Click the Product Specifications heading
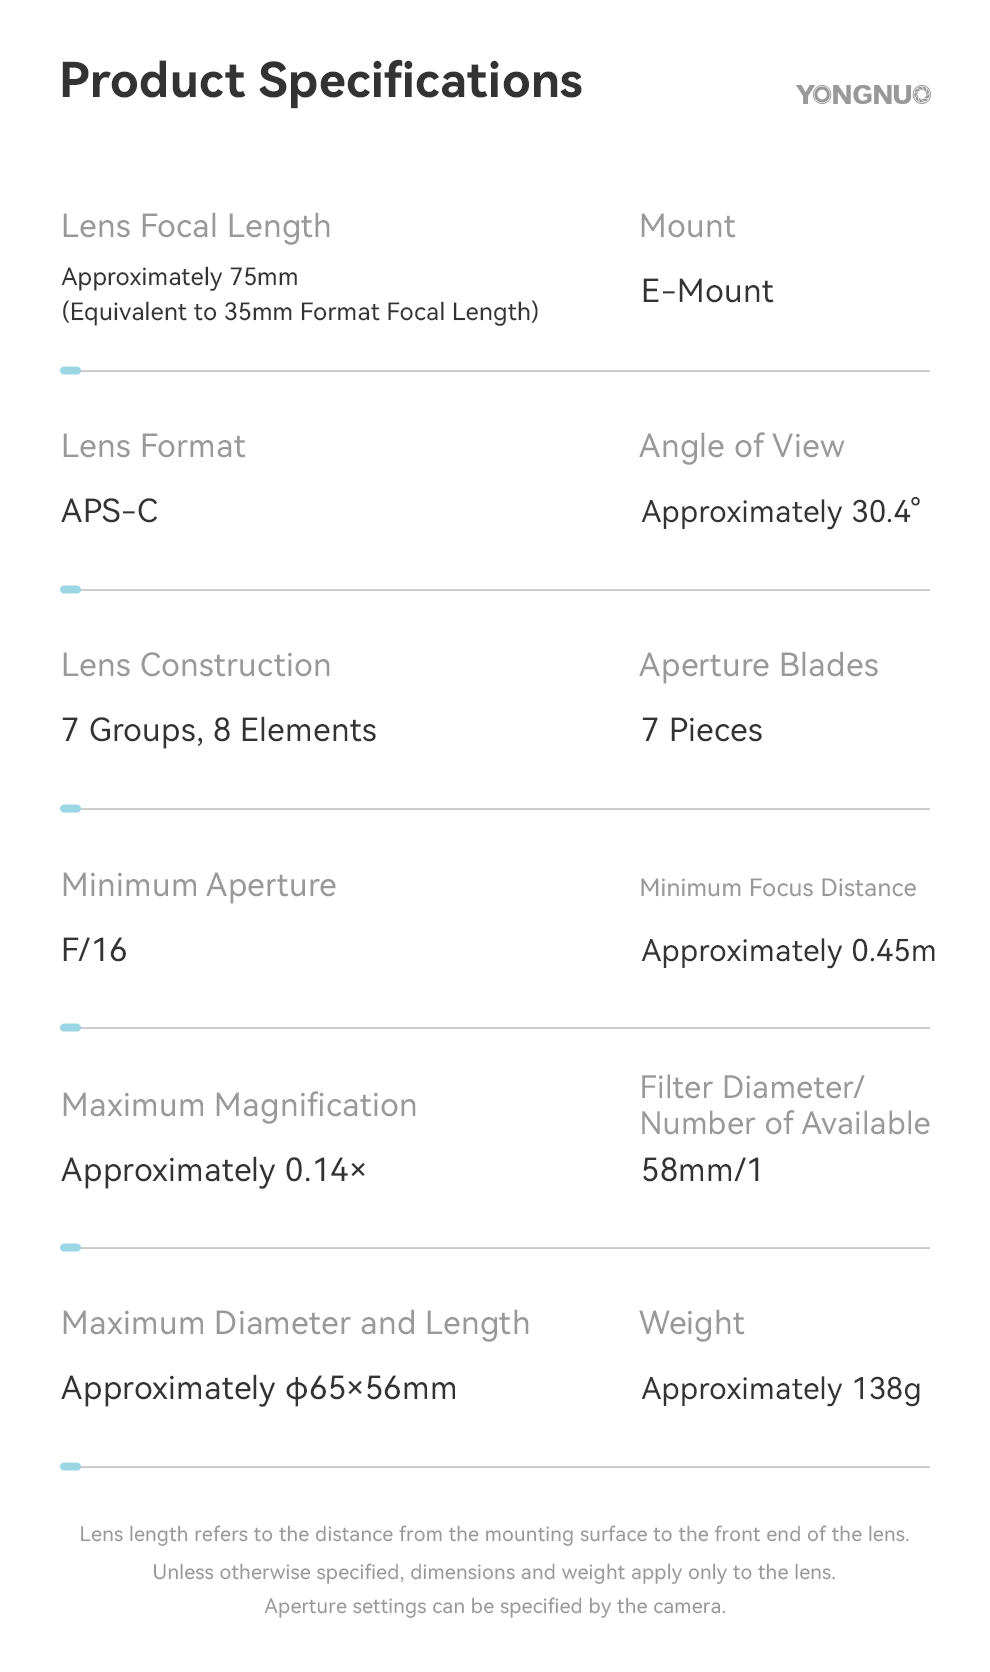The image size is (990, 1672). click(321, 81)
